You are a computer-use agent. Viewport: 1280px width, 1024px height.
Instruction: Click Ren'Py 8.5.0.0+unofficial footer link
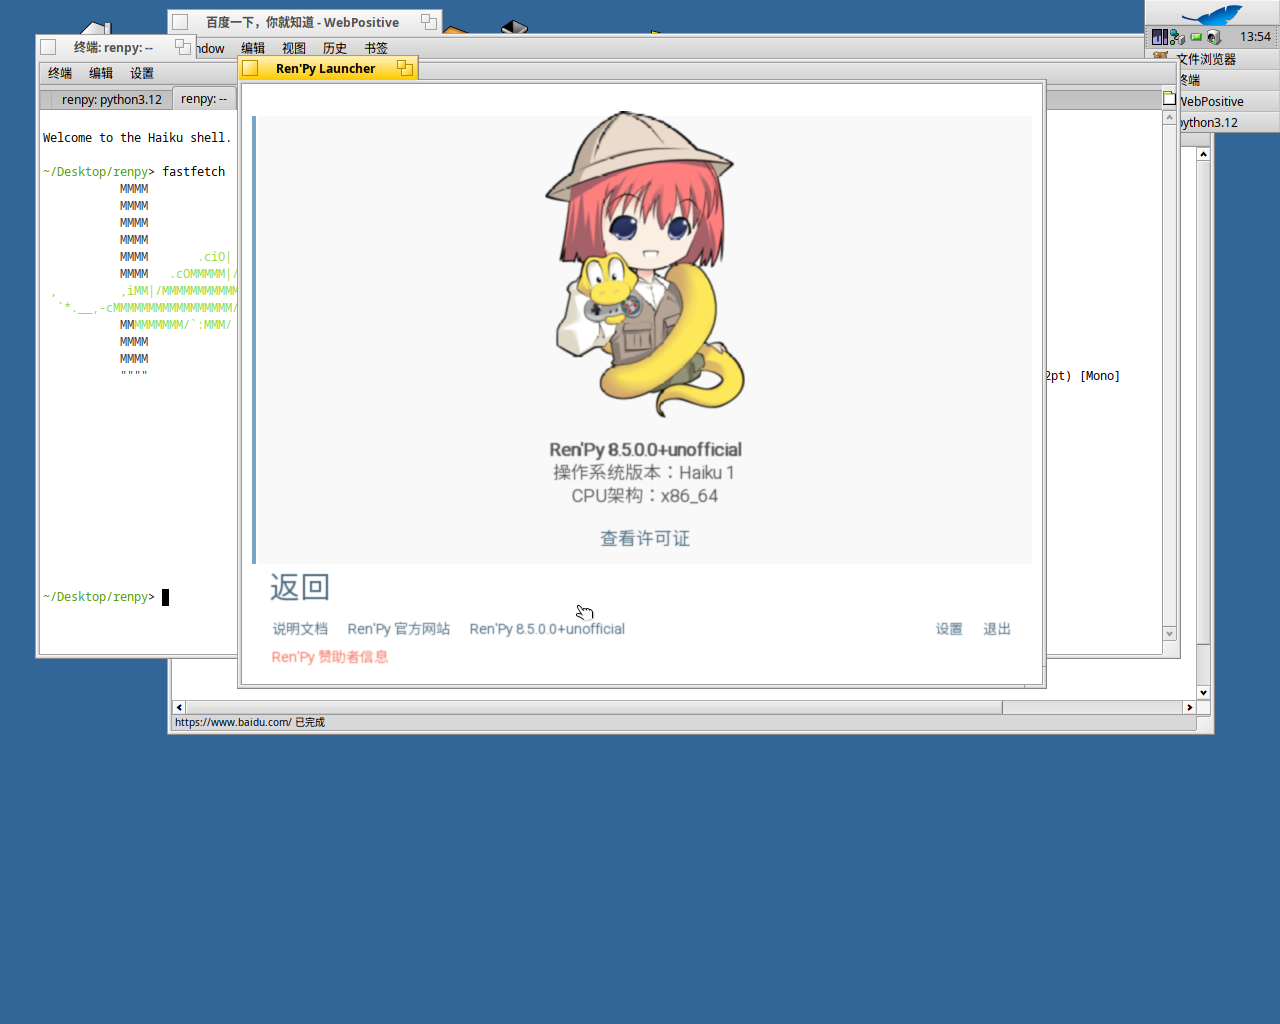pos(547,629)
